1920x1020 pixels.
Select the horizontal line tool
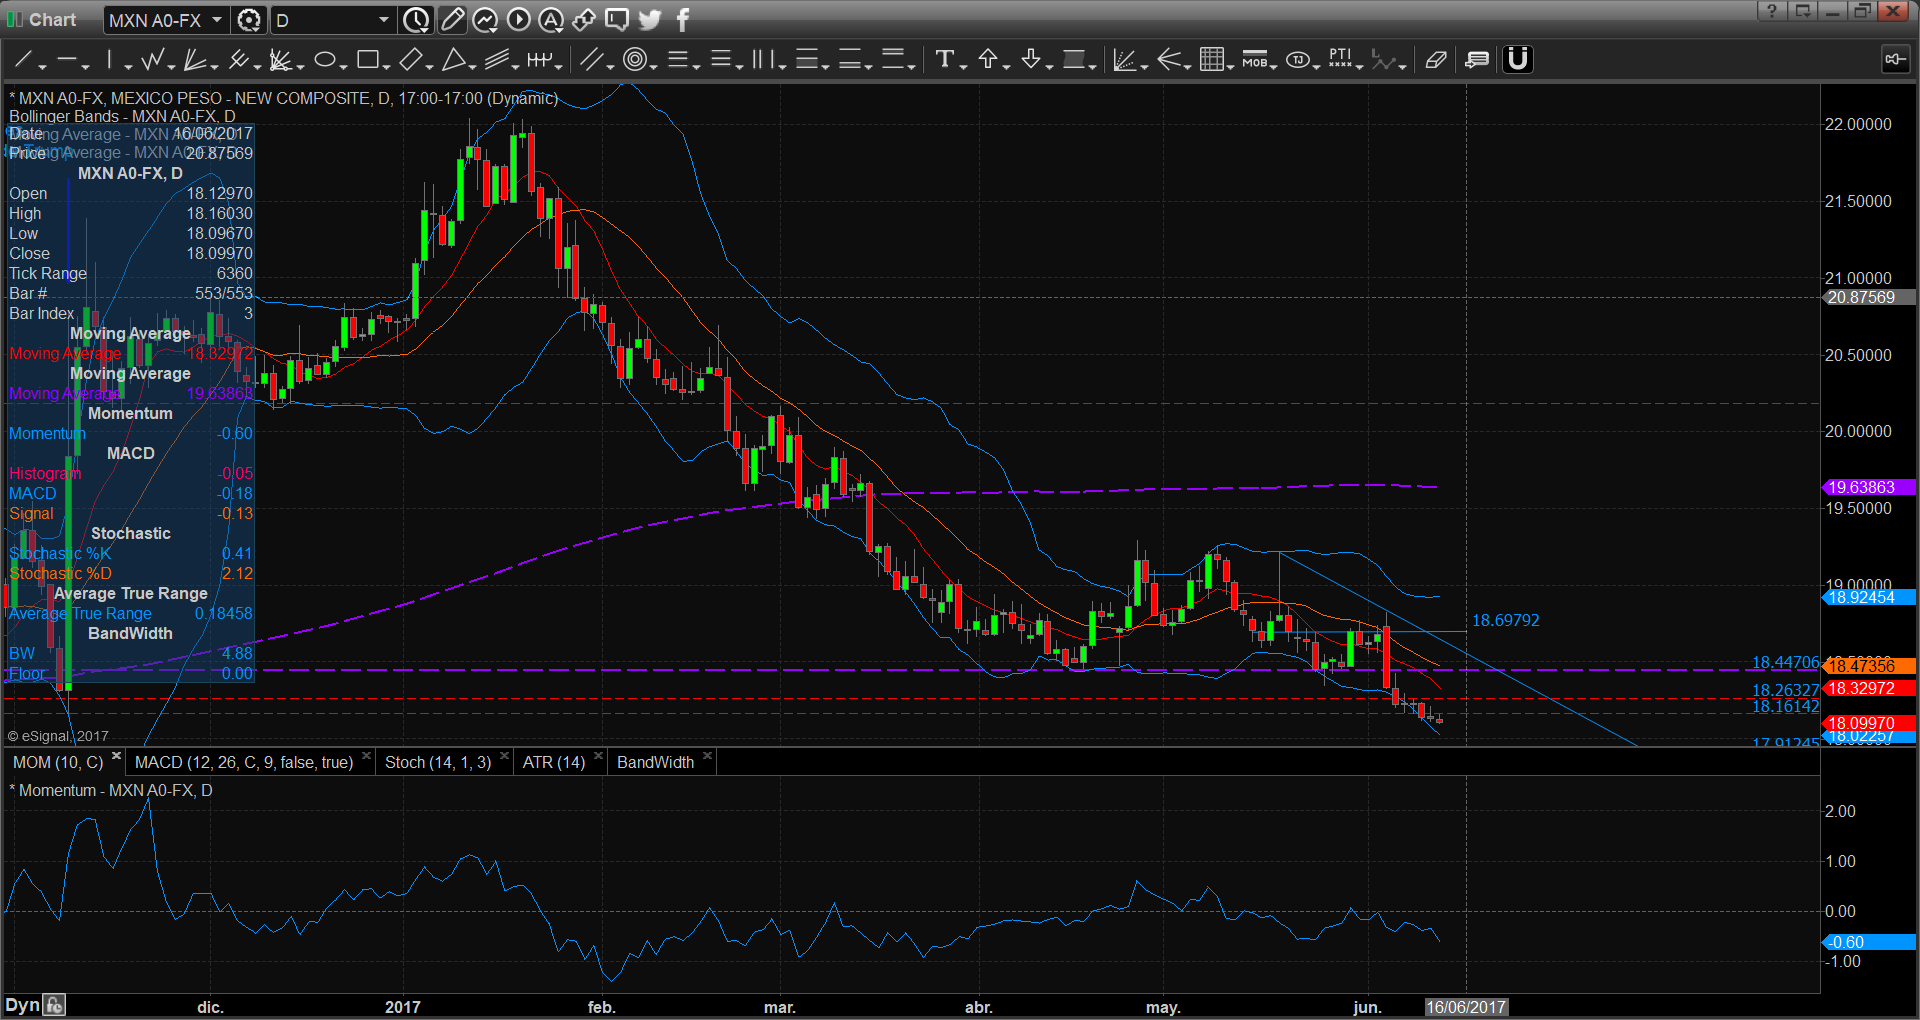point(67,60)
